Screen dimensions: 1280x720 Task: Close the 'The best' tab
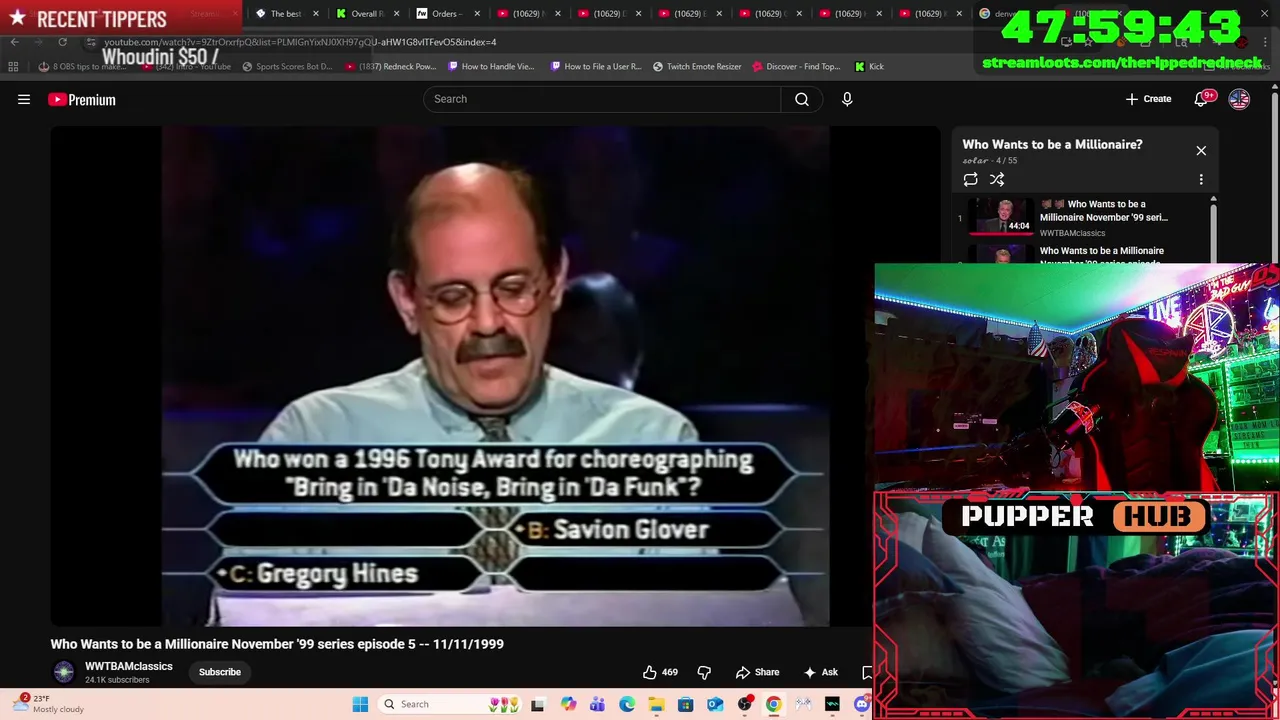[316, 14]
